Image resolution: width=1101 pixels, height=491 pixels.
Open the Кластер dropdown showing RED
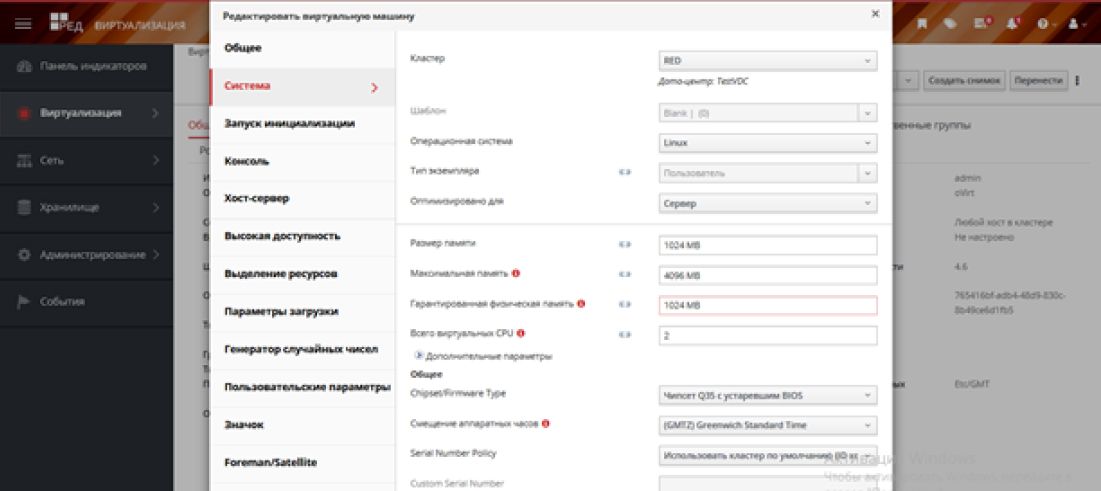(x=767, y=60)
